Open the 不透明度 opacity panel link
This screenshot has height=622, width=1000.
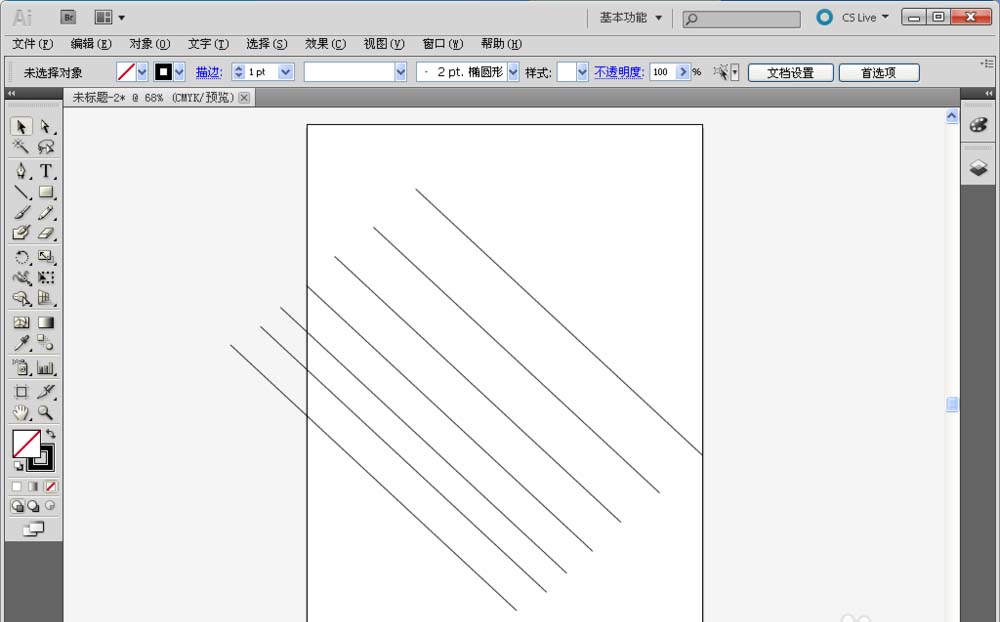pyautogui.click(x=619, y=72)
